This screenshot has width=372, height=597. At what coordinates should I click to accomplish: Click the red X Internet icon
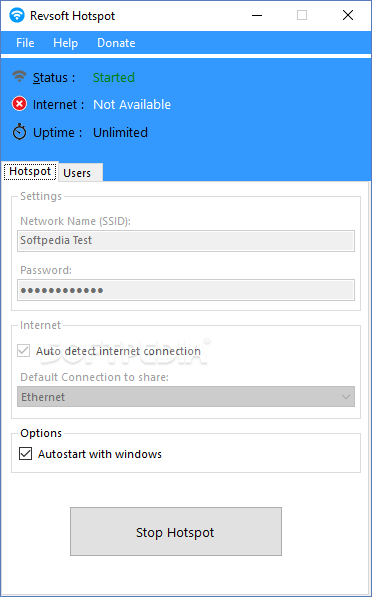click(x=19, y=104)
